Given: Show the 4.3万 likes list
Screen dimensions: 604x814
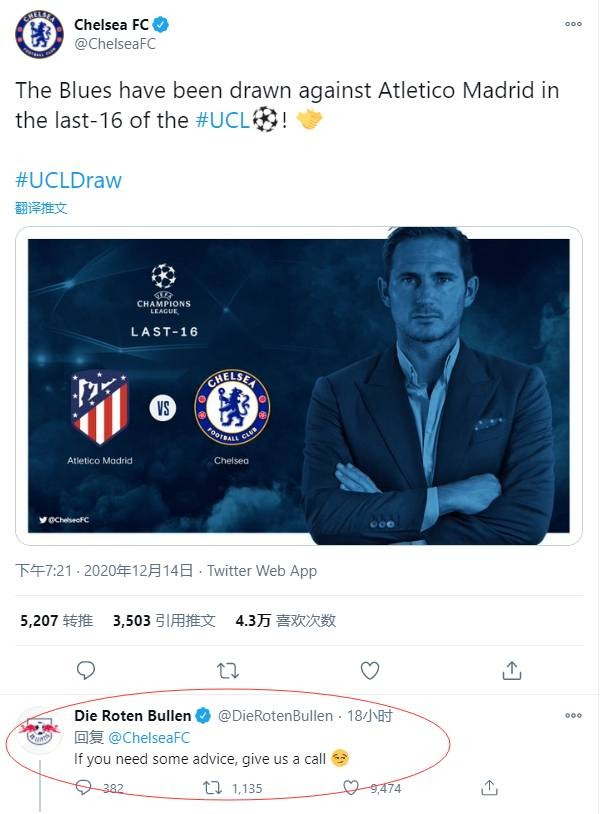Looking at the screenshot, I should click(285, 620).
